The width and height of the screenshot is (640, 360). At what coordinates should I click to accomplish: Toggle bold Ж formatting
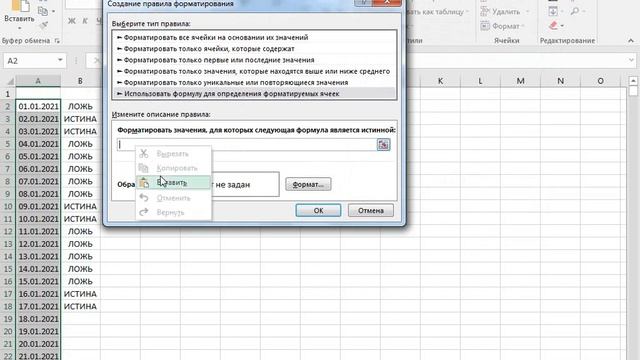[x=72, y=21]
